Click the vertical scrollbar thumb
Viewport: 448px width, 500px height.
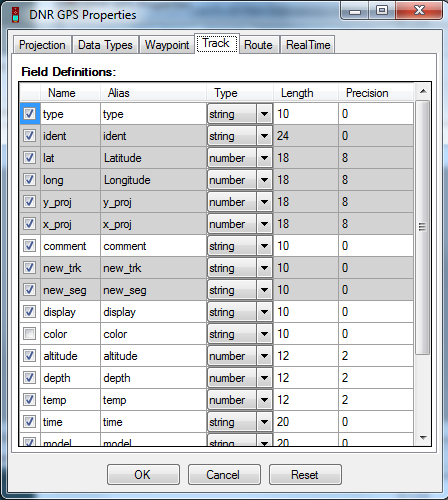(423, 227)
